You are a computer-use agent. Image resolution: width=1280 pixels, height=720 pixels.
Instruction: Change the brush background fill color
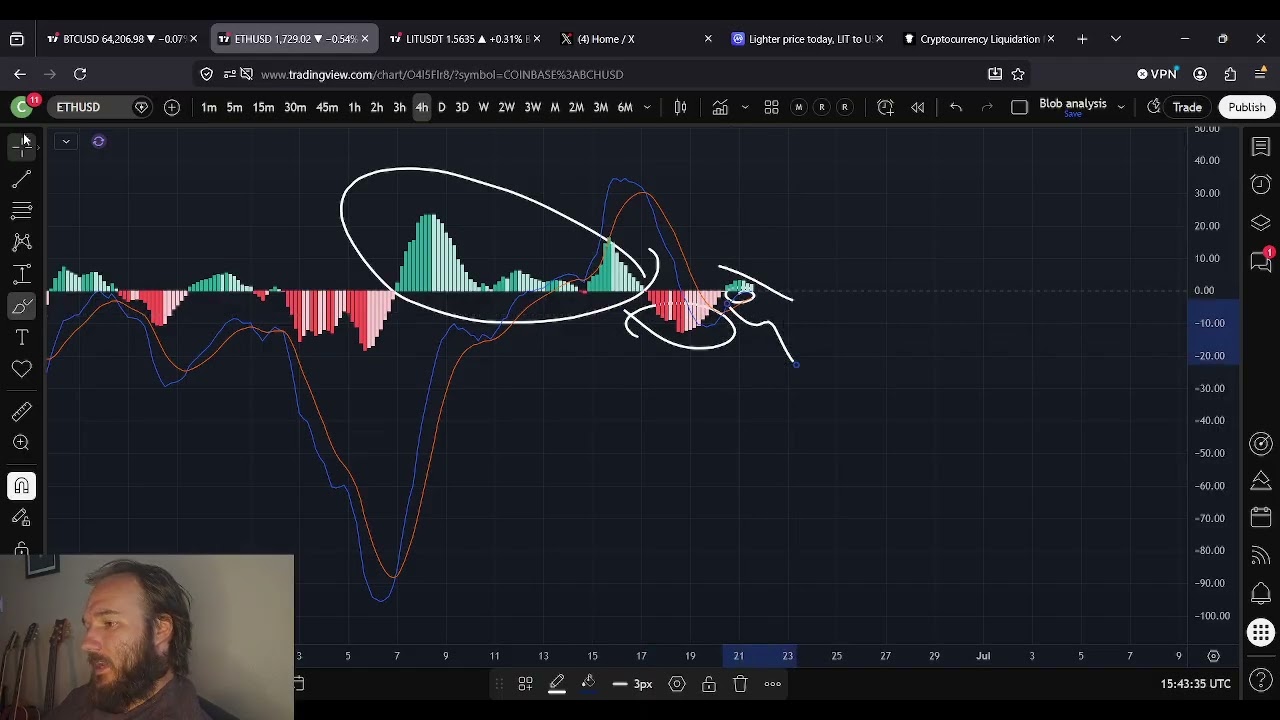point(588,684)
